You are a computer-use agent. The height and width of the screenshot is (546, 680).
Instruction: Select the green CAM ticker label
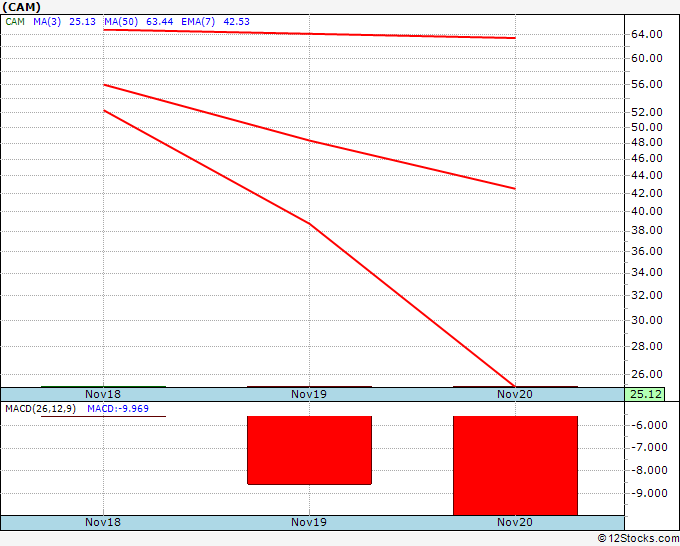tap(15, 22)
